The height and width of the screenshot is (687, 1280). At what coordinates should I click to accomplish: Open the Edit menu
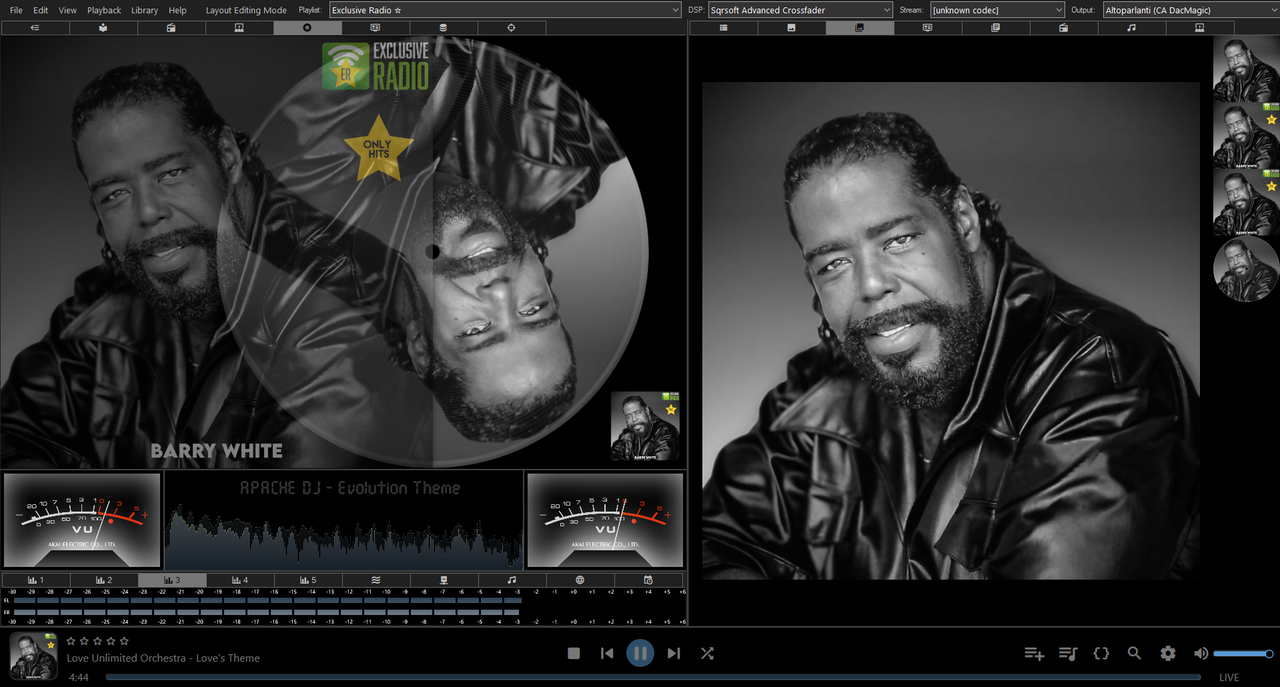click(x=41, y=10)
